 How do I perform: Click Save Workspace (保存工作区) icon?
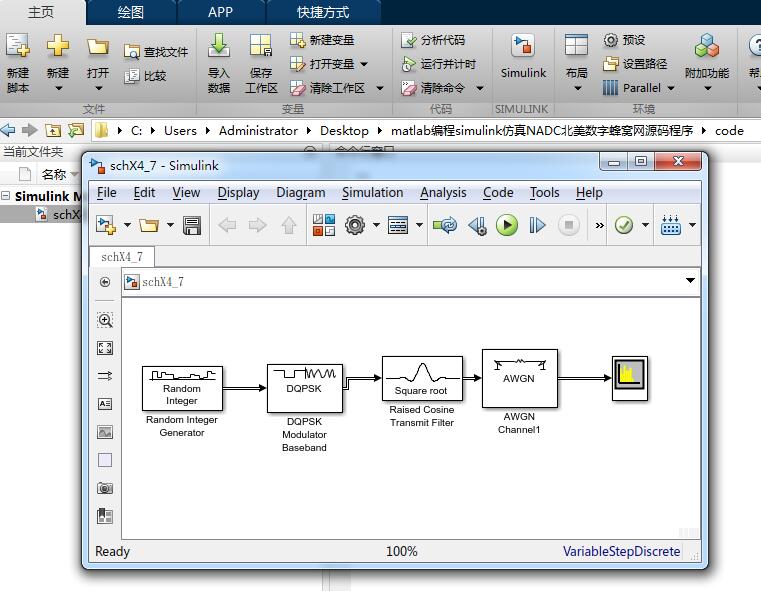[261, 46]
